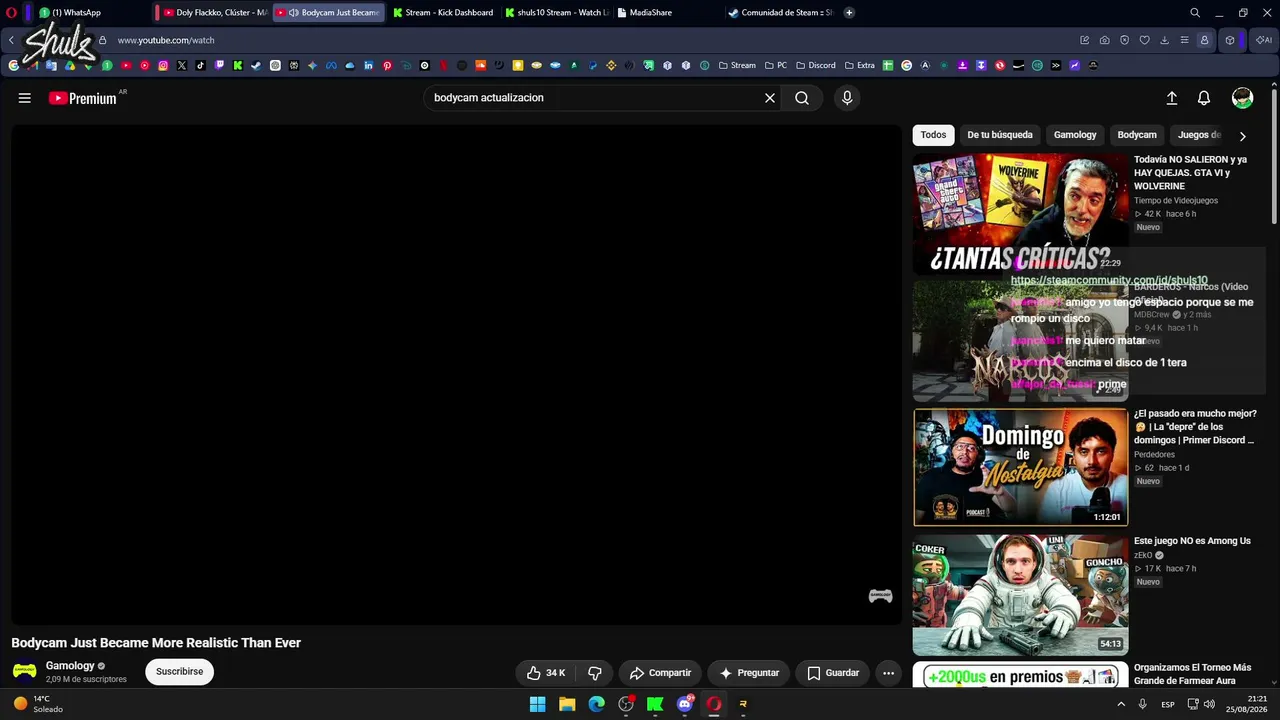Viewport: 1280px width, 720px height.
Task: Open the YouTube account avatar menu
Action: [x=1243, y=98]
